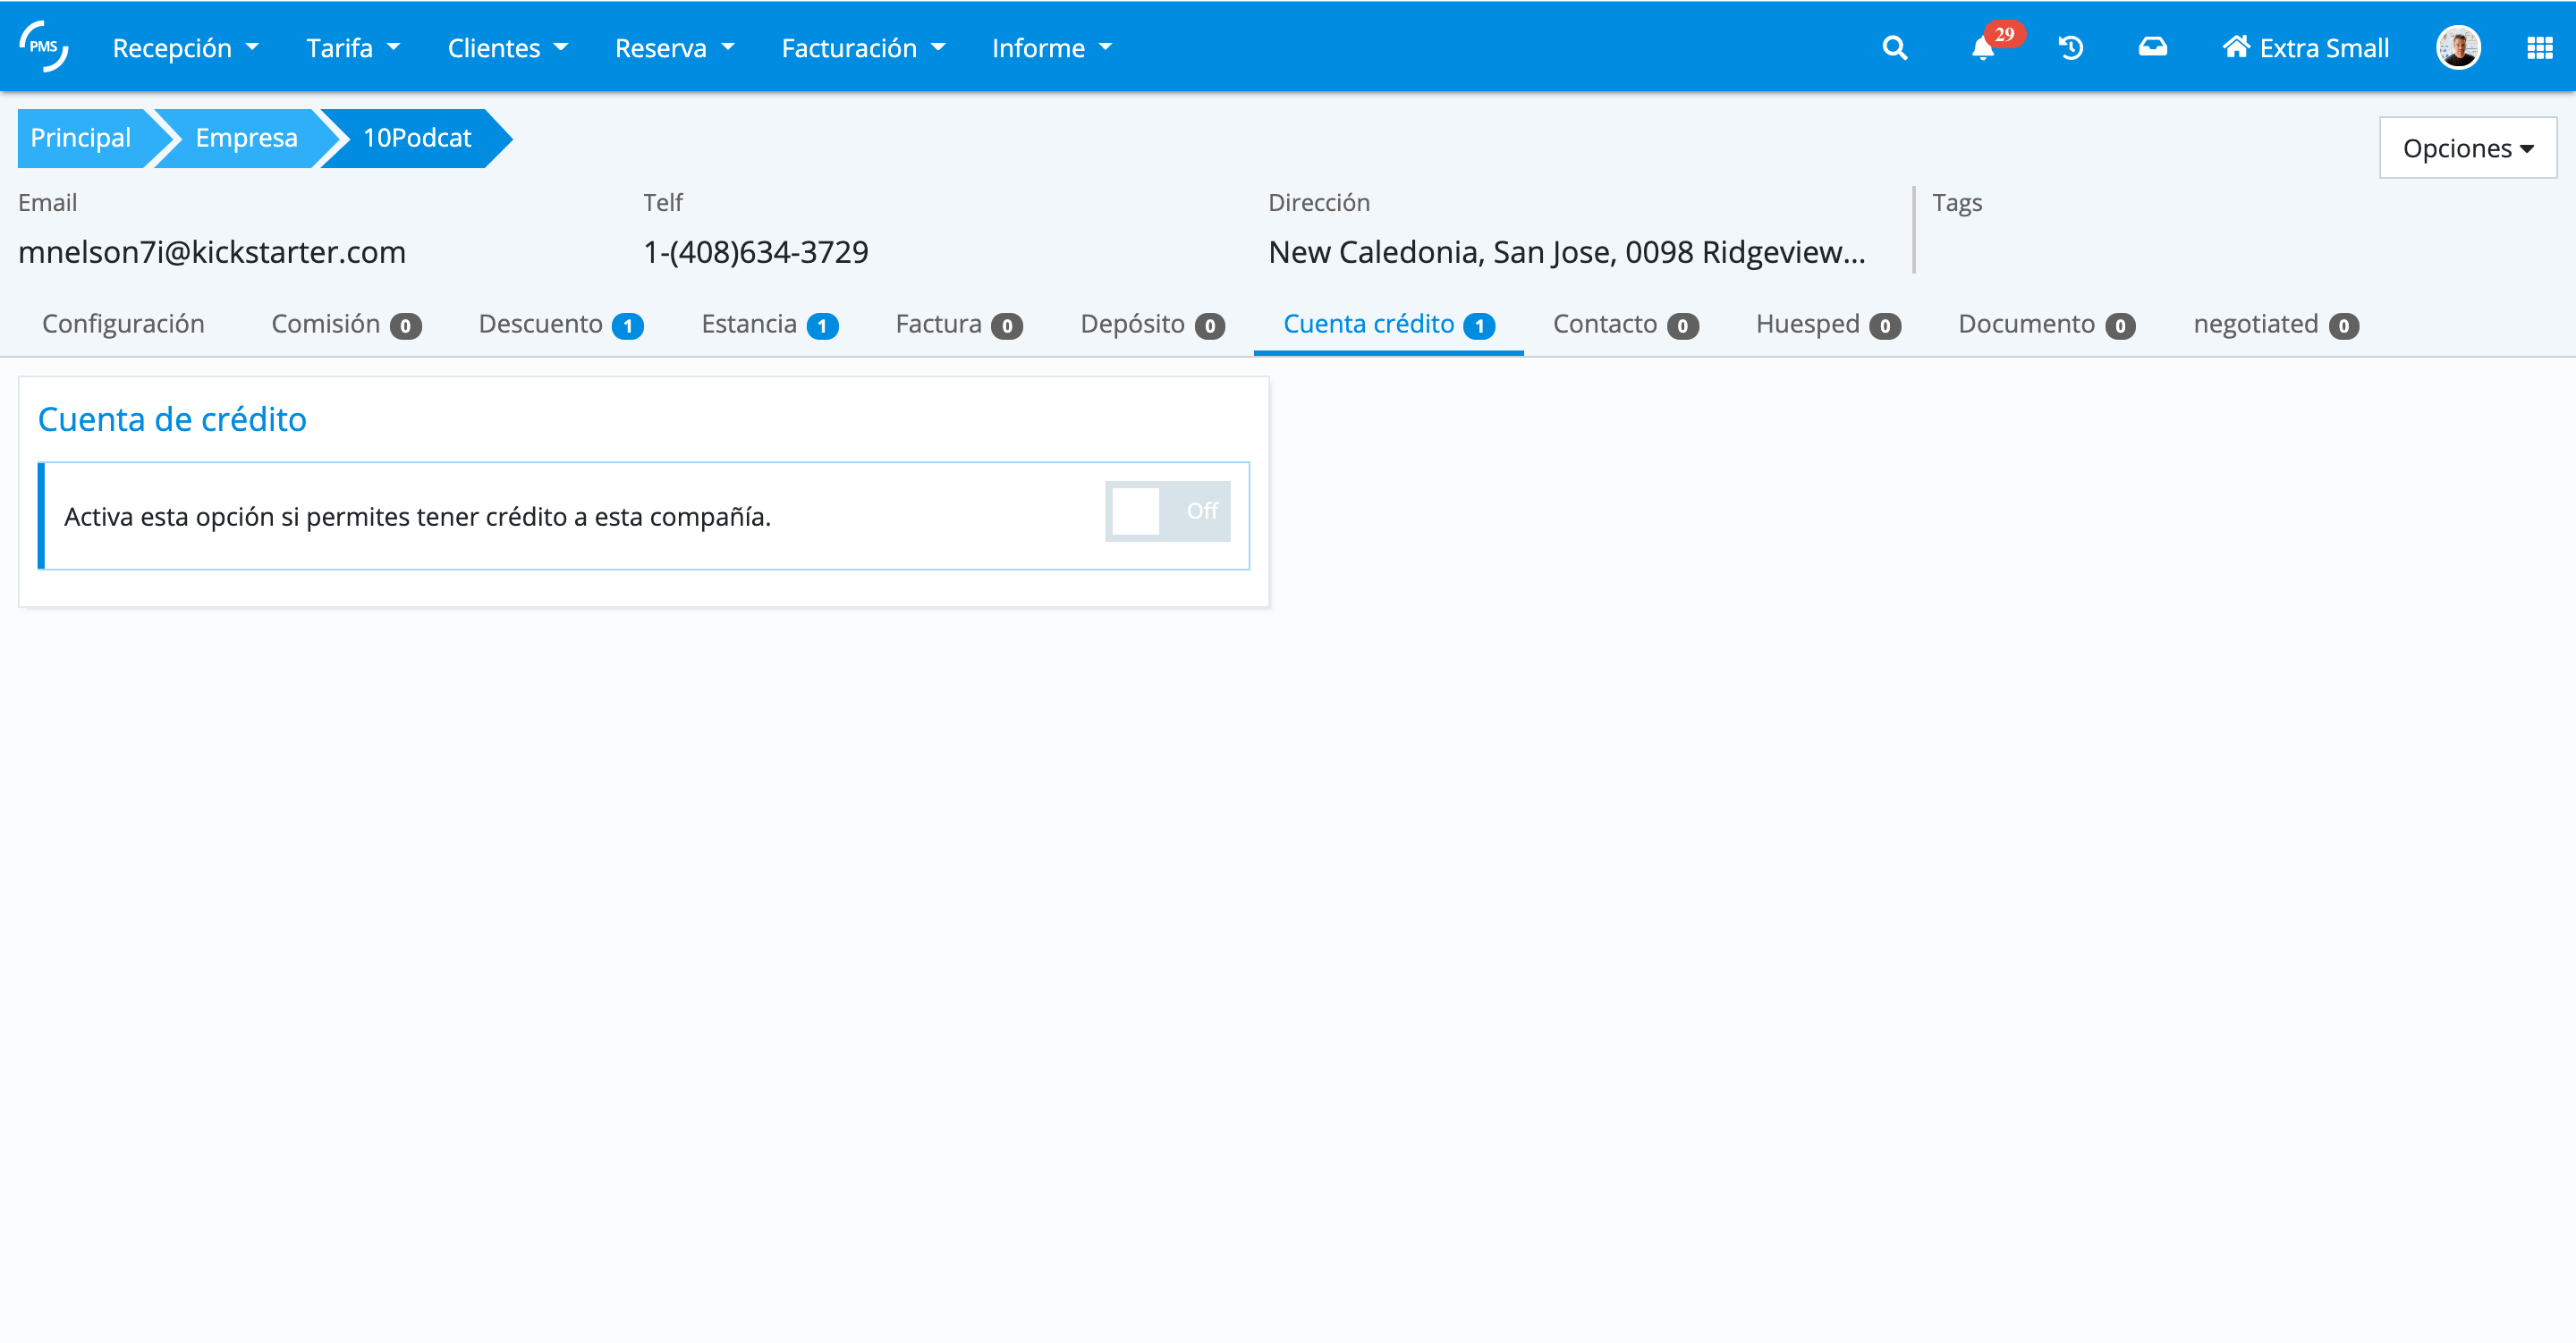Enable the company credit Off toggle
Image resolution: width=2576 pixels, height=1343 pixels.
tap(1167, 511)
